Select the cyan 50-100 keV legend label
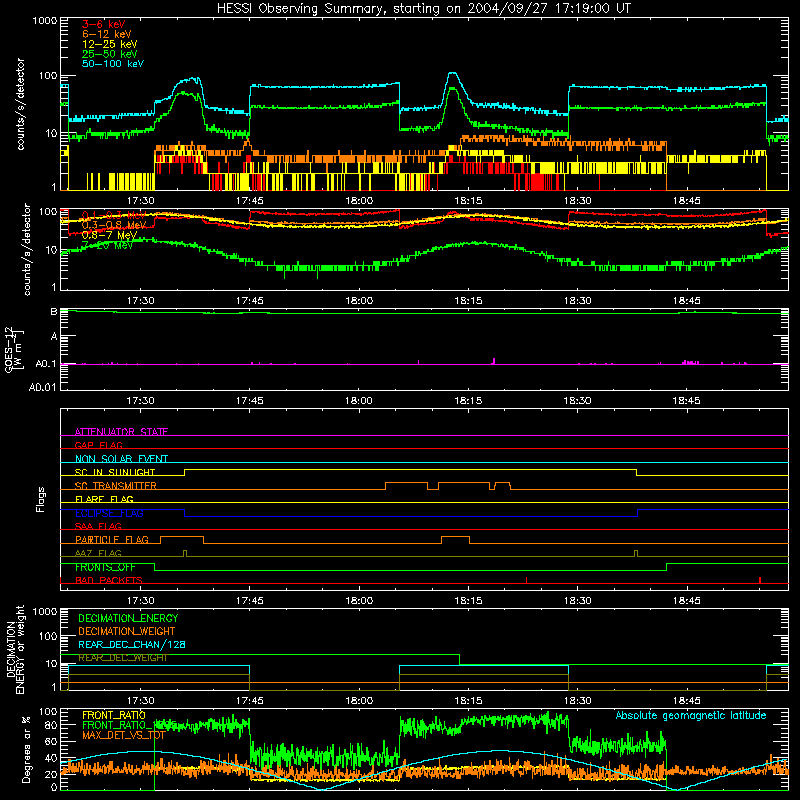 point(113,64)
